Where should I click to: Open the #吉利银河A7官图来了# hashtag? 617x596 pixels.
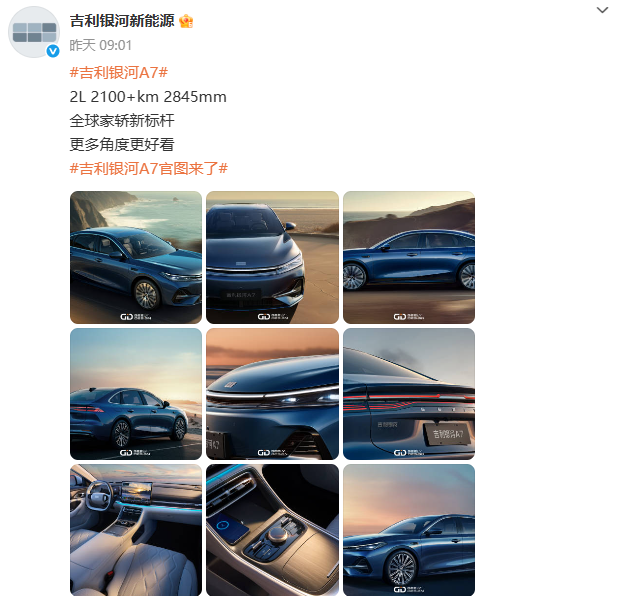click(149, 169)
